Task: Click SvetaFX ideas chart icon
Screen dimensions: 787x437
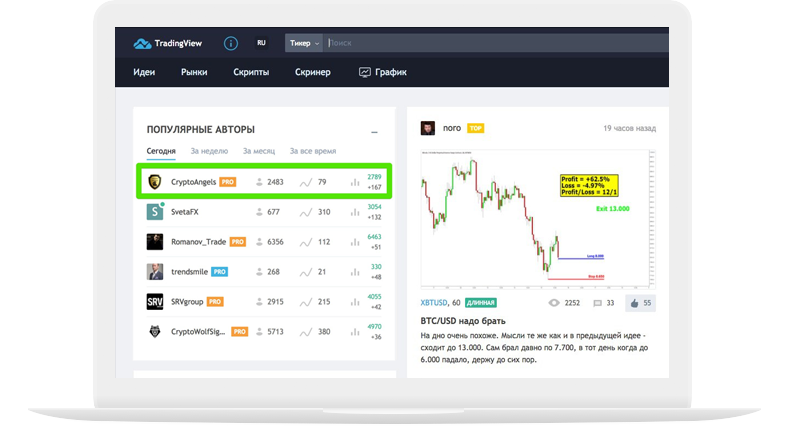Action: pyautogui.click(x=306, y=213)
